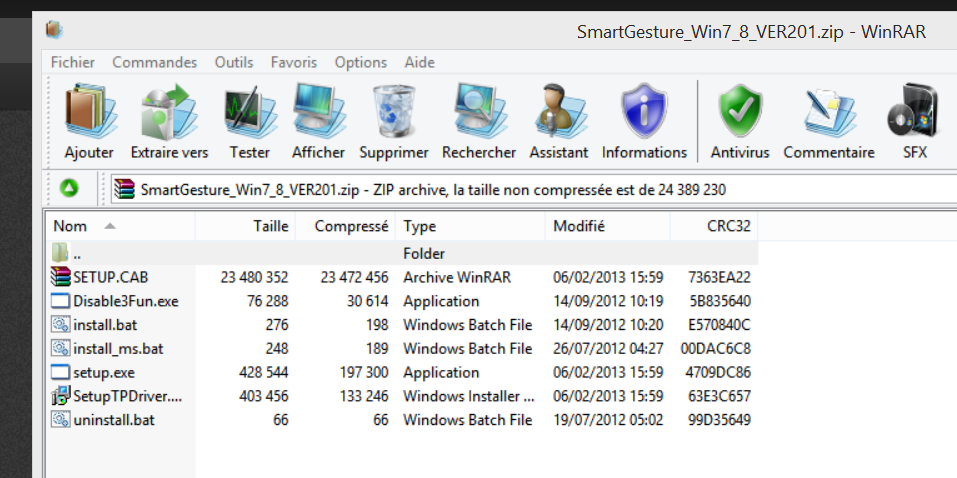Open the Outils menu
The image size is (957, 478).
coord(234,62)
